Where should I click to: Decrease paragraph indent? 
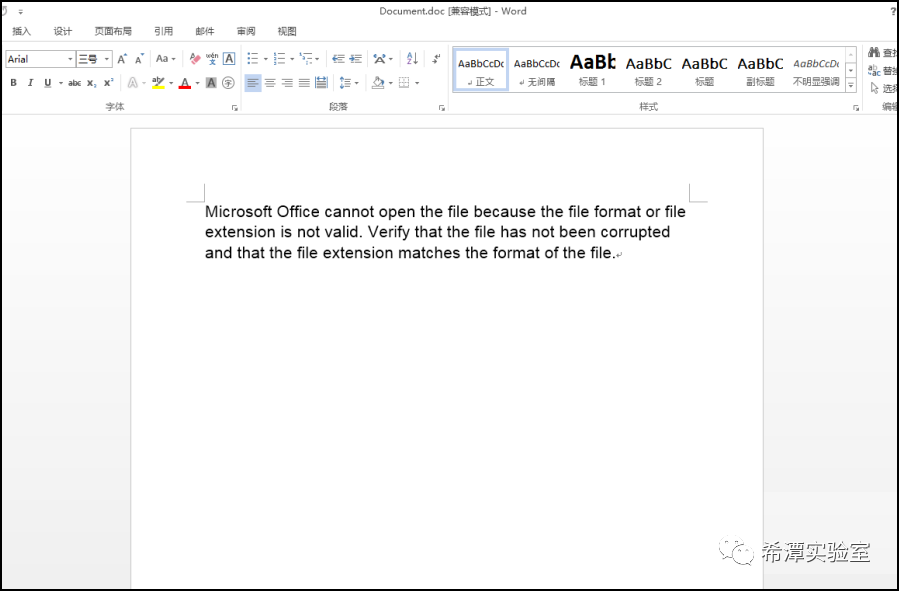(x=338, y=58)
